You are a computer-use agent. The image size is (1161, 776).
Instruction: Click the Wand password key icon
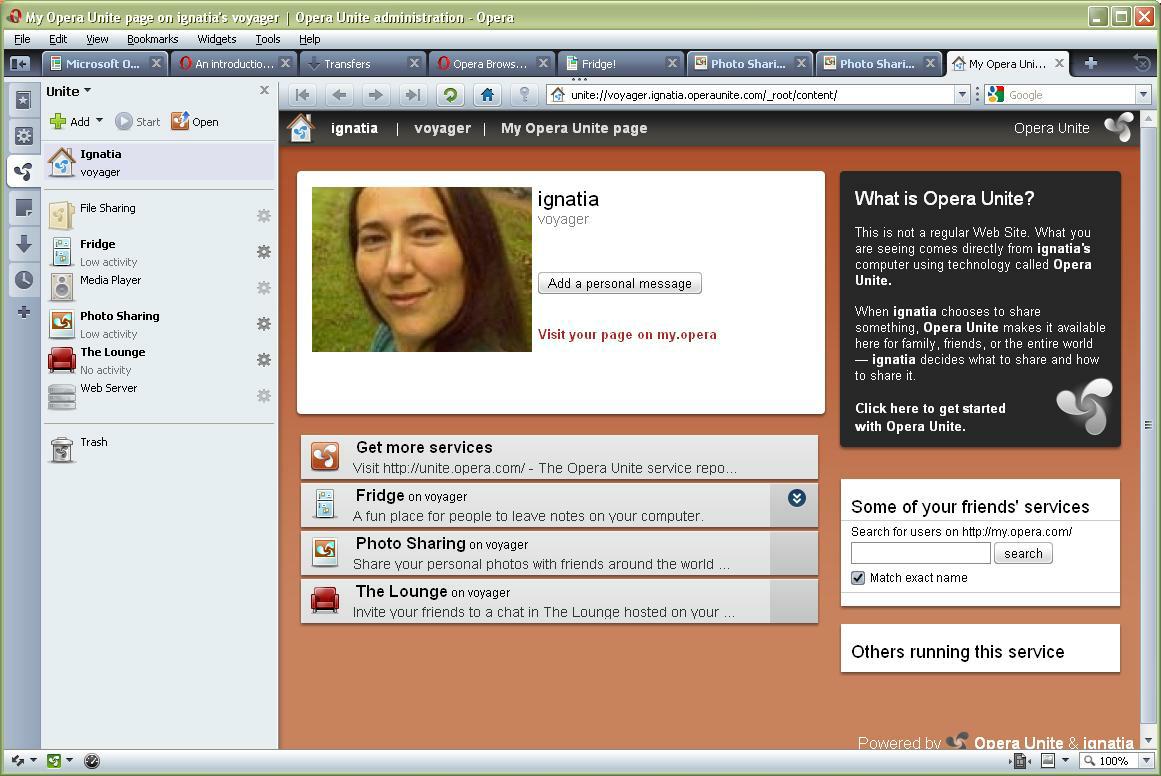tap(524, 95)
